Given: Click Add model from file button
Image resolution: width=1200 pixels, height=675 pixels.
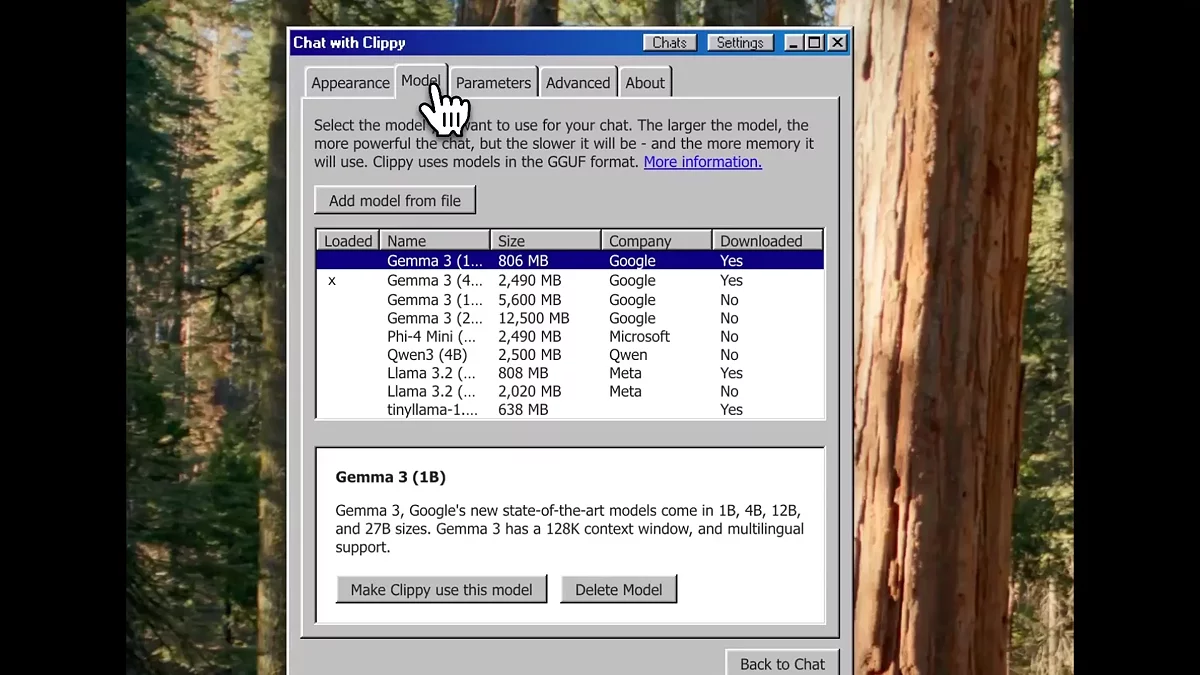Looking at the screenshot, I should [x=395, y=200].
